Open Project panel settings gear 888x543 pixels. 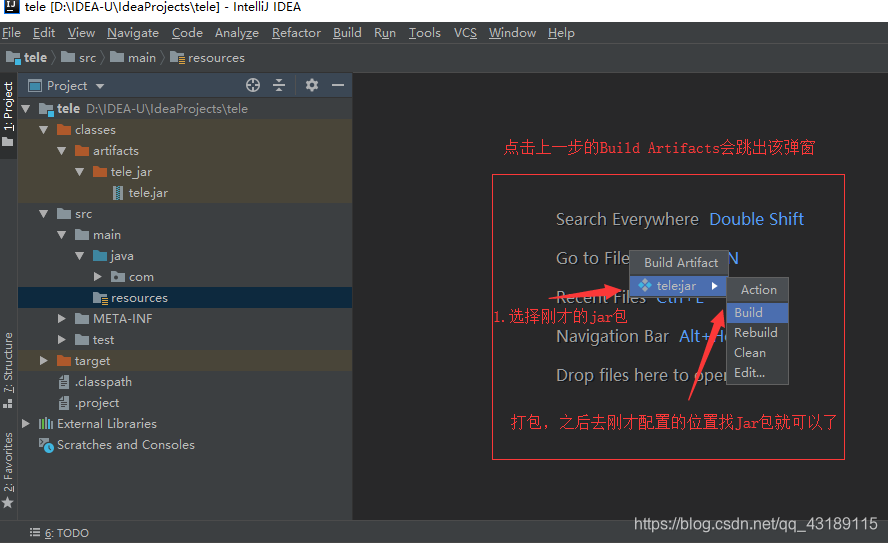click(x=311, y=85)
